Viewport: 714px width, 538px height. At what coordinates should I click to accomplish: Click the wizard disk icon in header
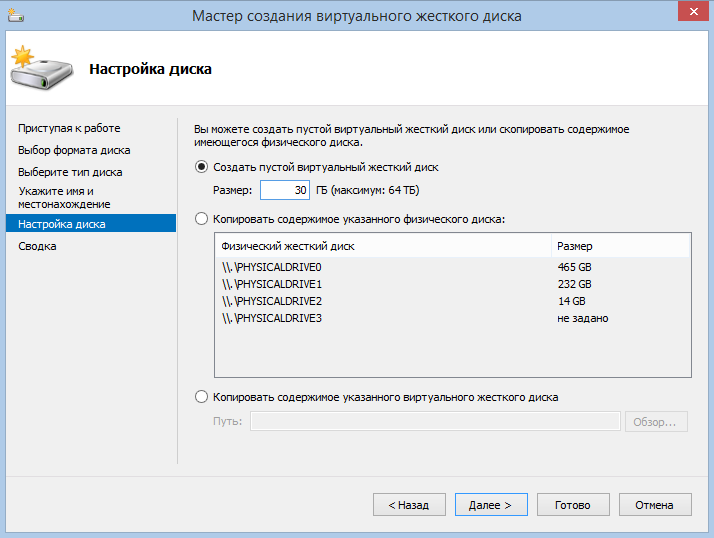pyautogui.click(x=40, y=68)
